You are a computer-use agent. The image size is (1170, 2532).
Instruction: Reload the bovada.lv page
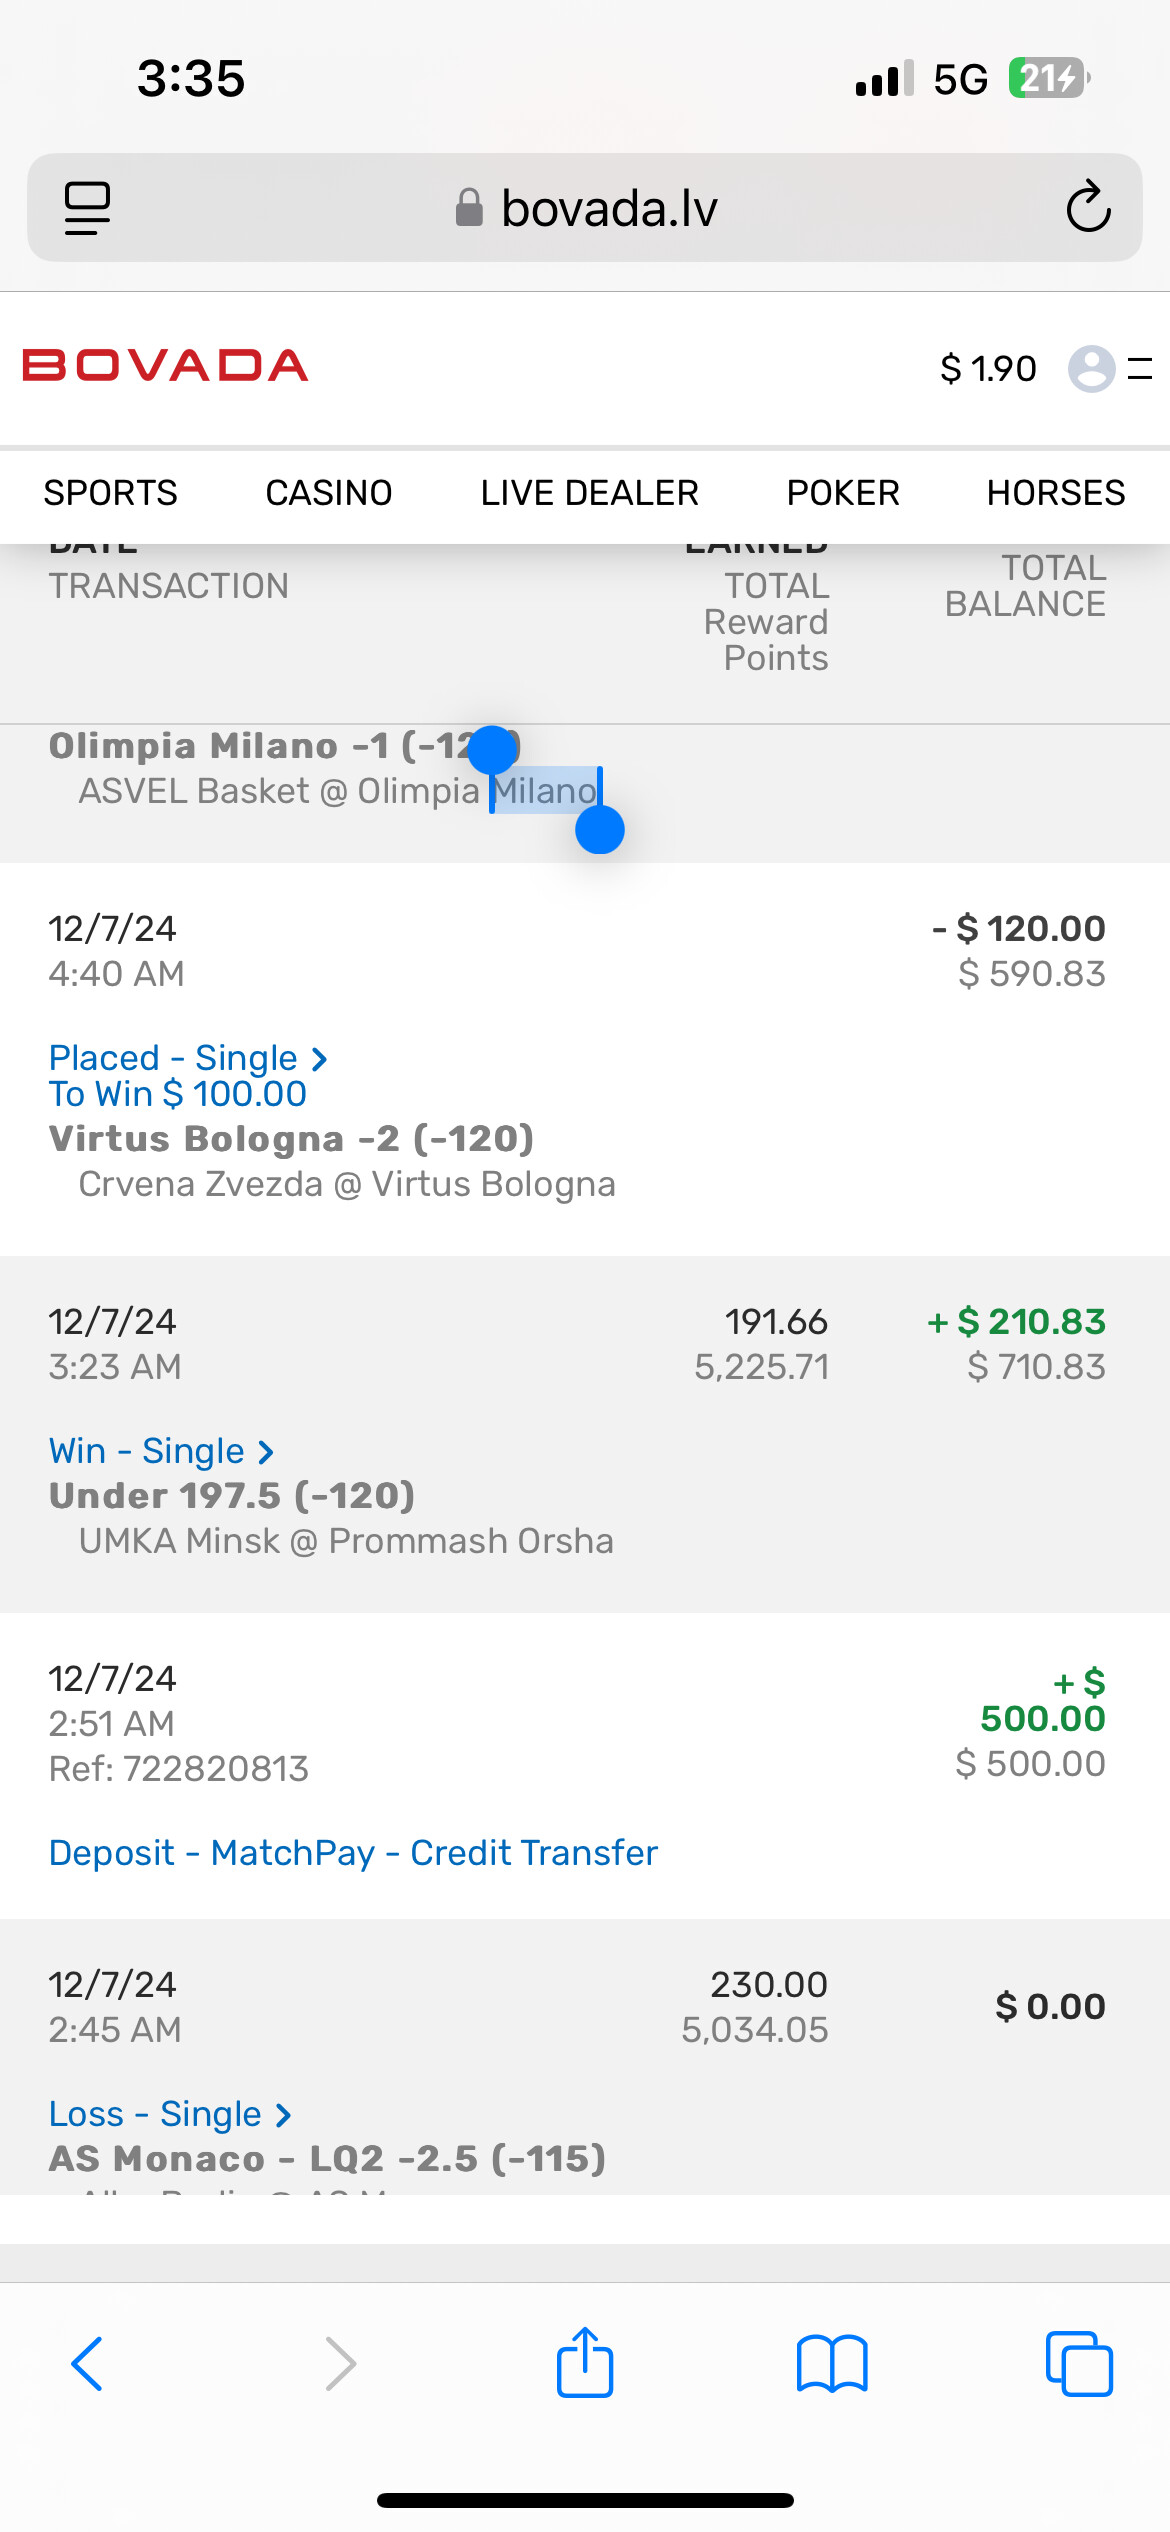[1088, 208]
